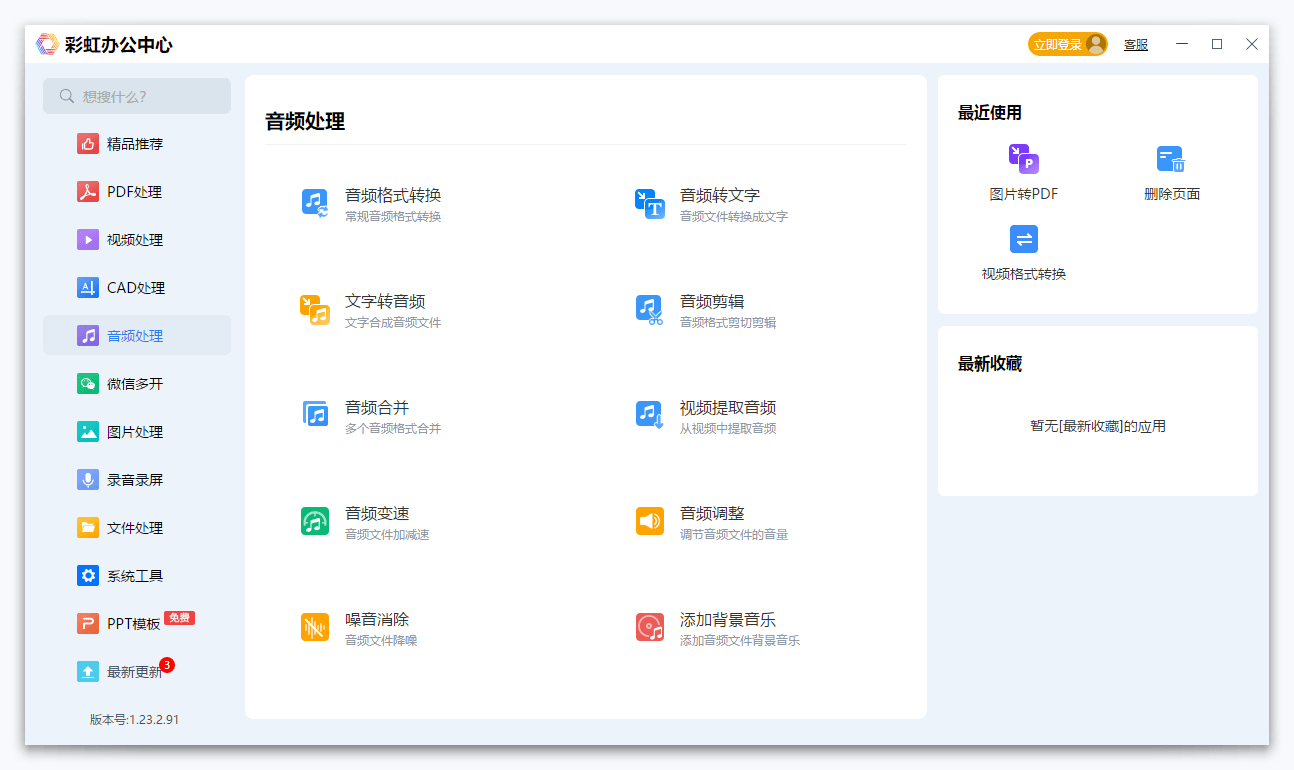Viewport: 1294px width, 770px height.
Task: Click the 系统工具 gear icon
Action: point(88,576)
